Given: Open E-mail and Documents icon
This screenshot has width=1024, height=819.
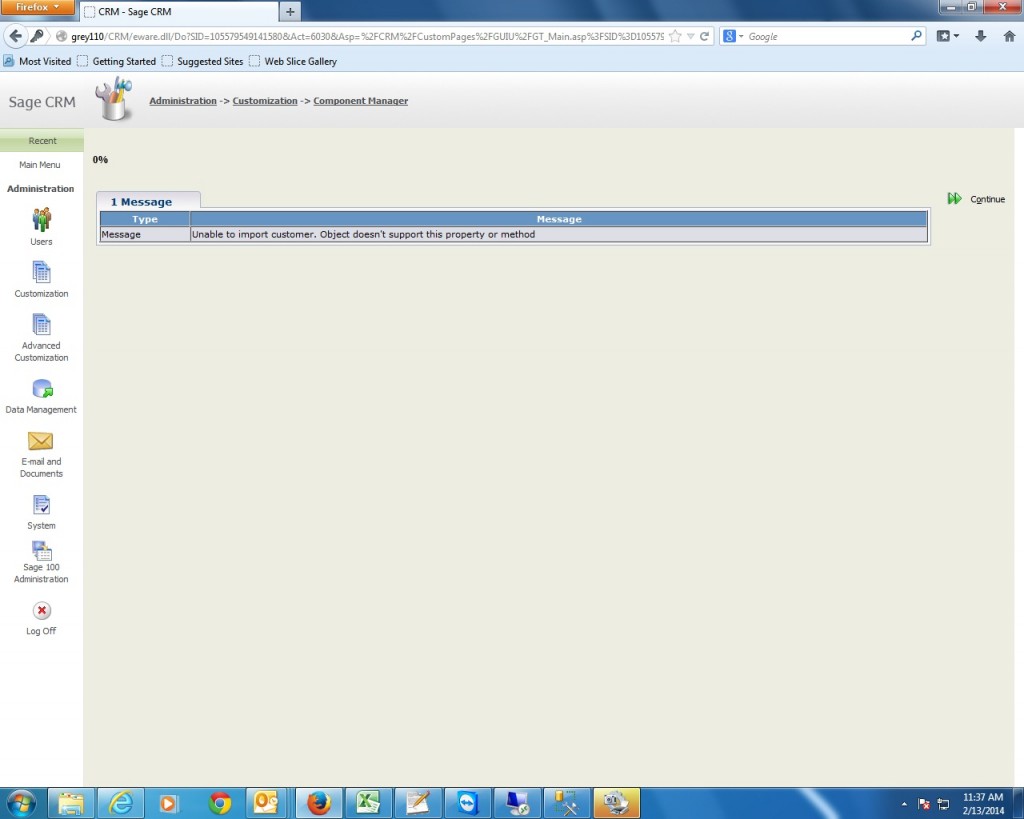Looking at the screenshot, I should 40,441.
